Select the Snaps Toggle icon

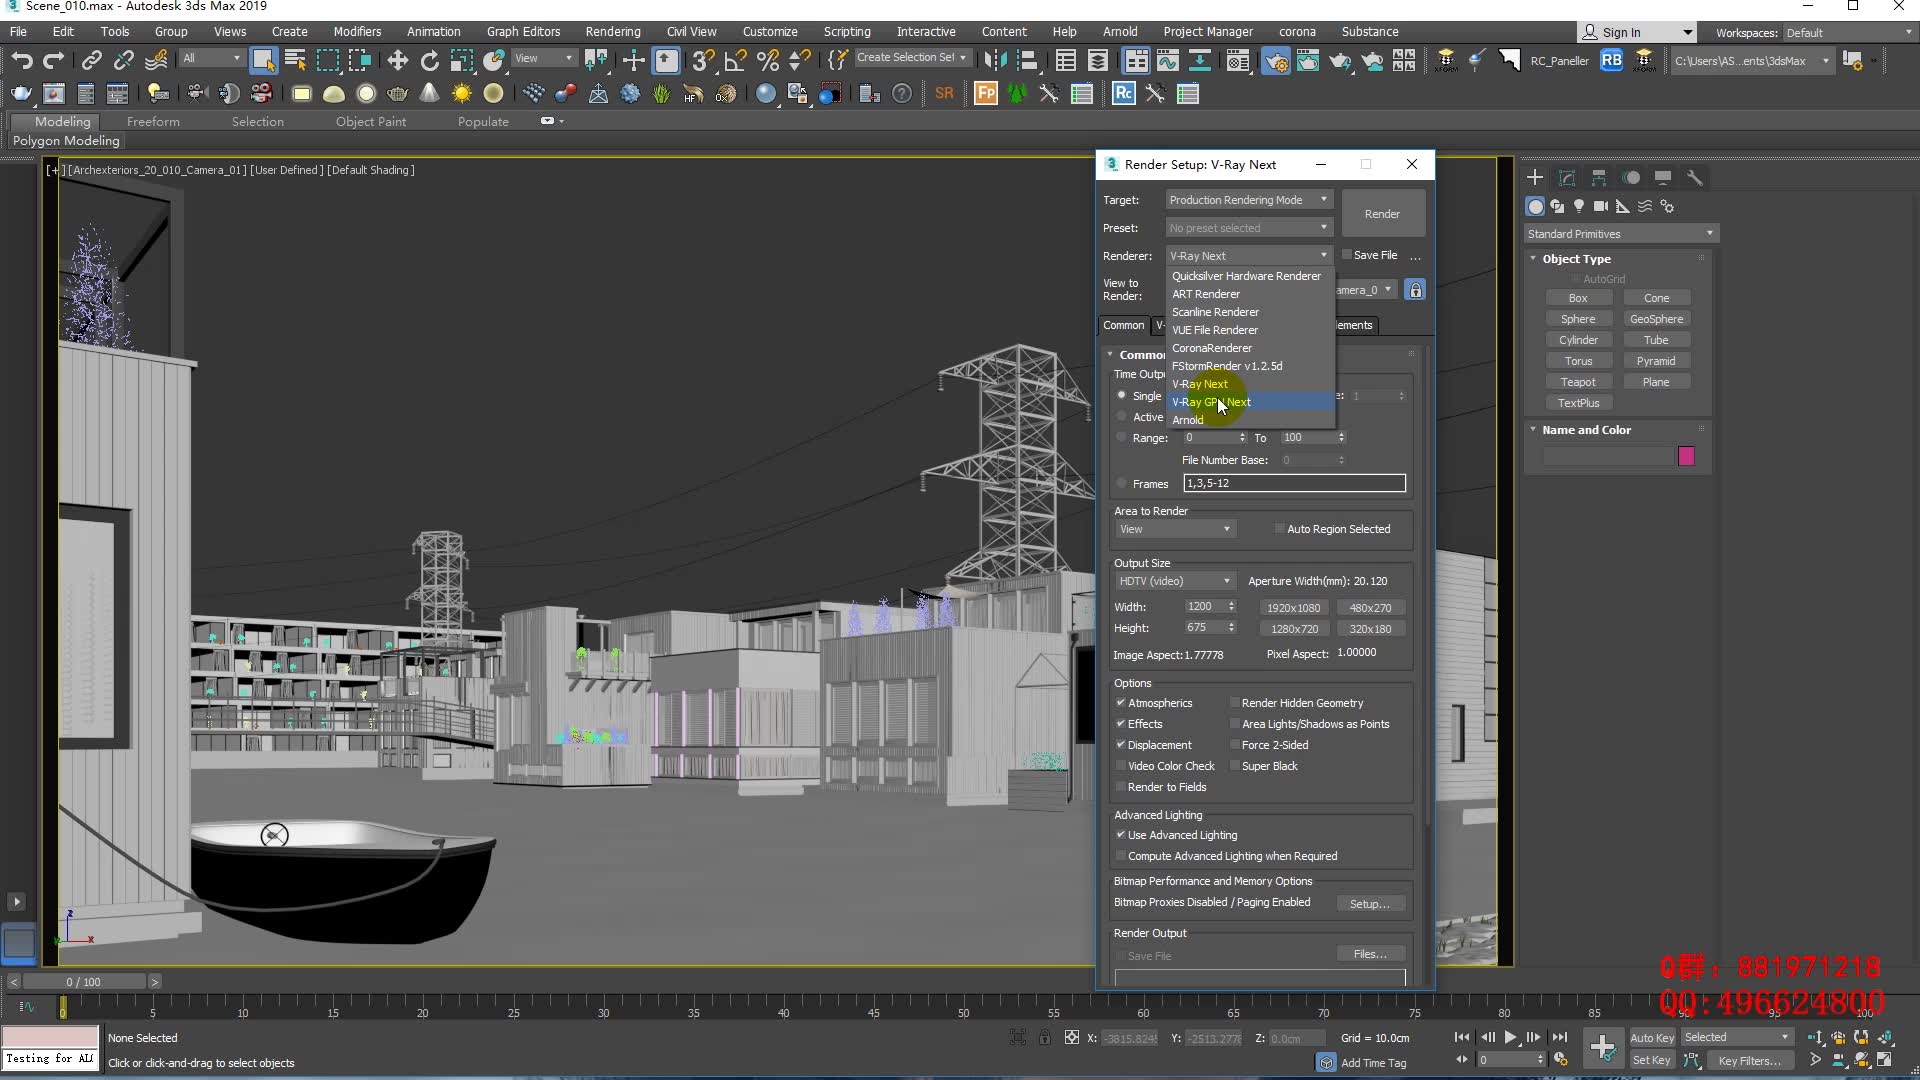(701, 60)
